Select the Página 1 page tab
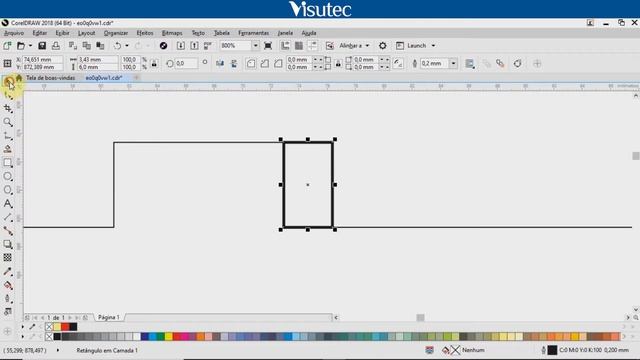 click(x=109, y=317)
